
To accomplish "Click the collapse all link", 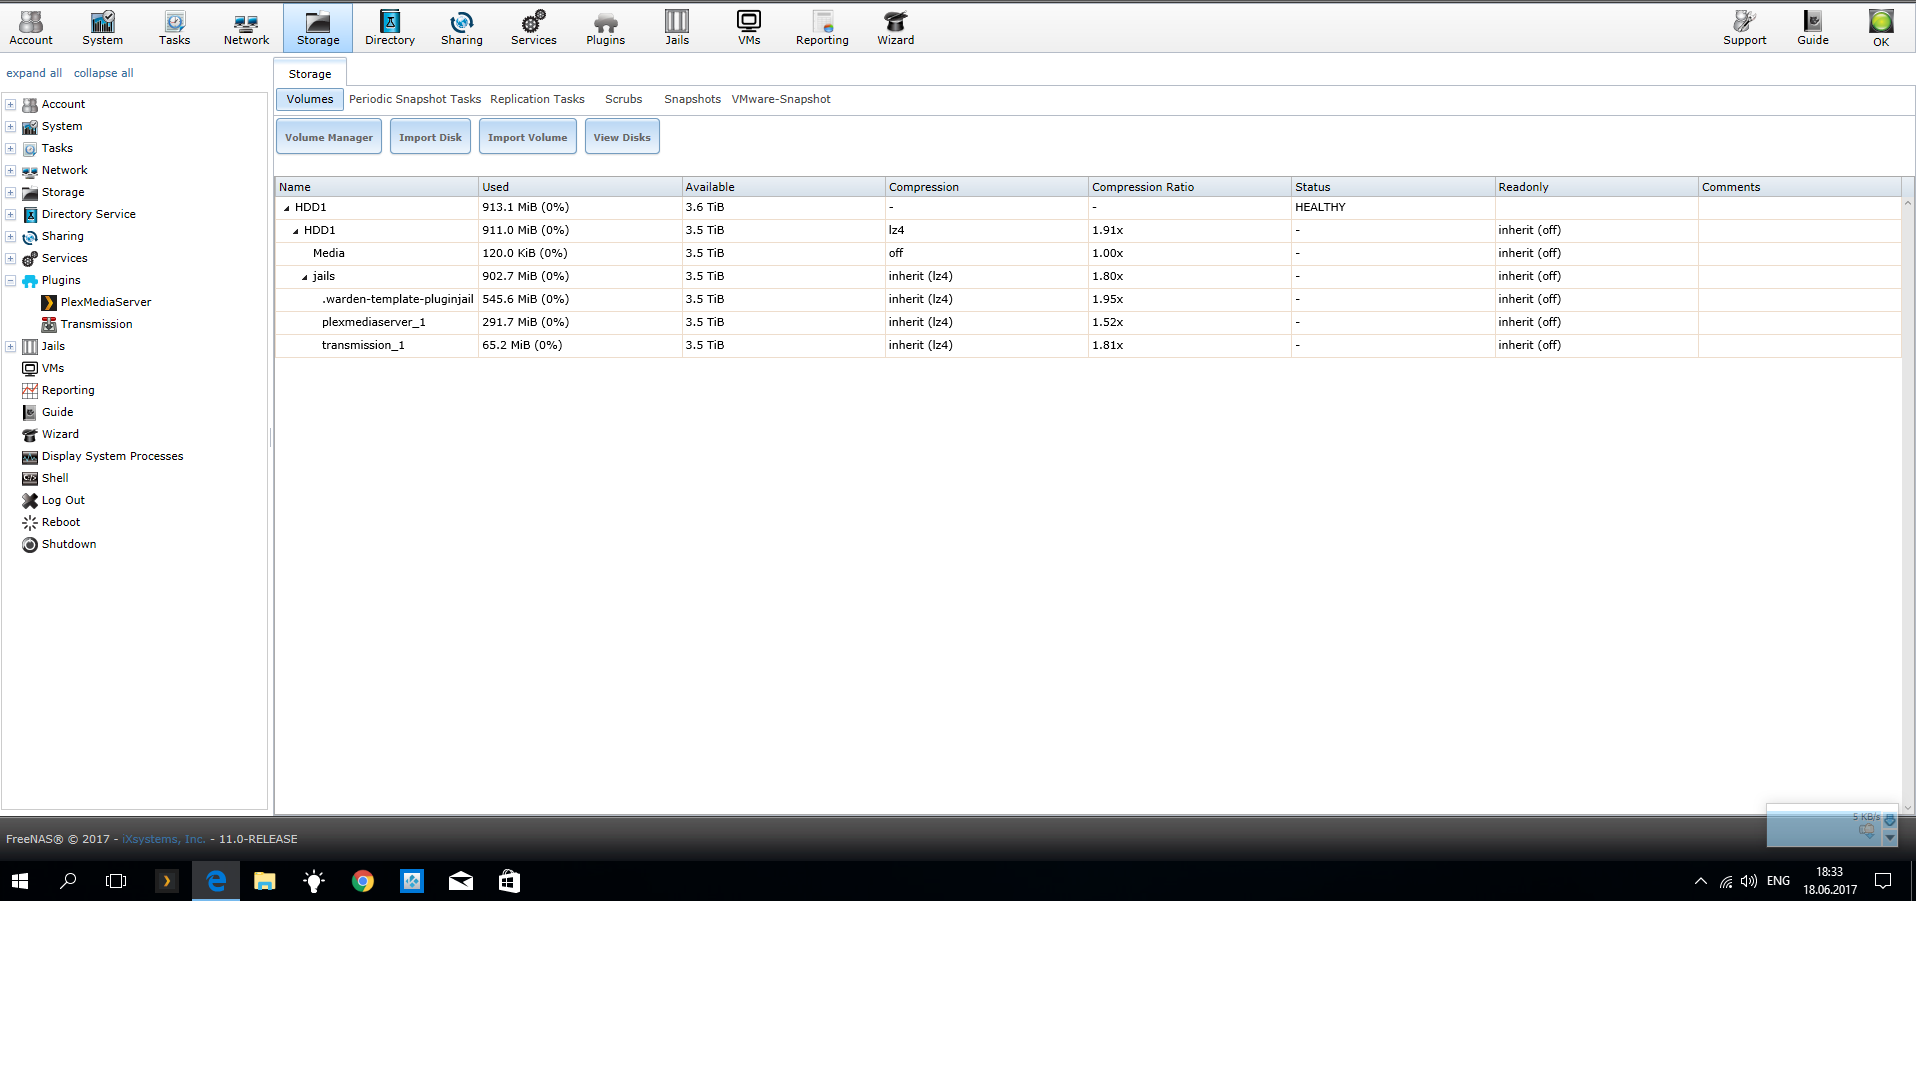I will point(103,73).
